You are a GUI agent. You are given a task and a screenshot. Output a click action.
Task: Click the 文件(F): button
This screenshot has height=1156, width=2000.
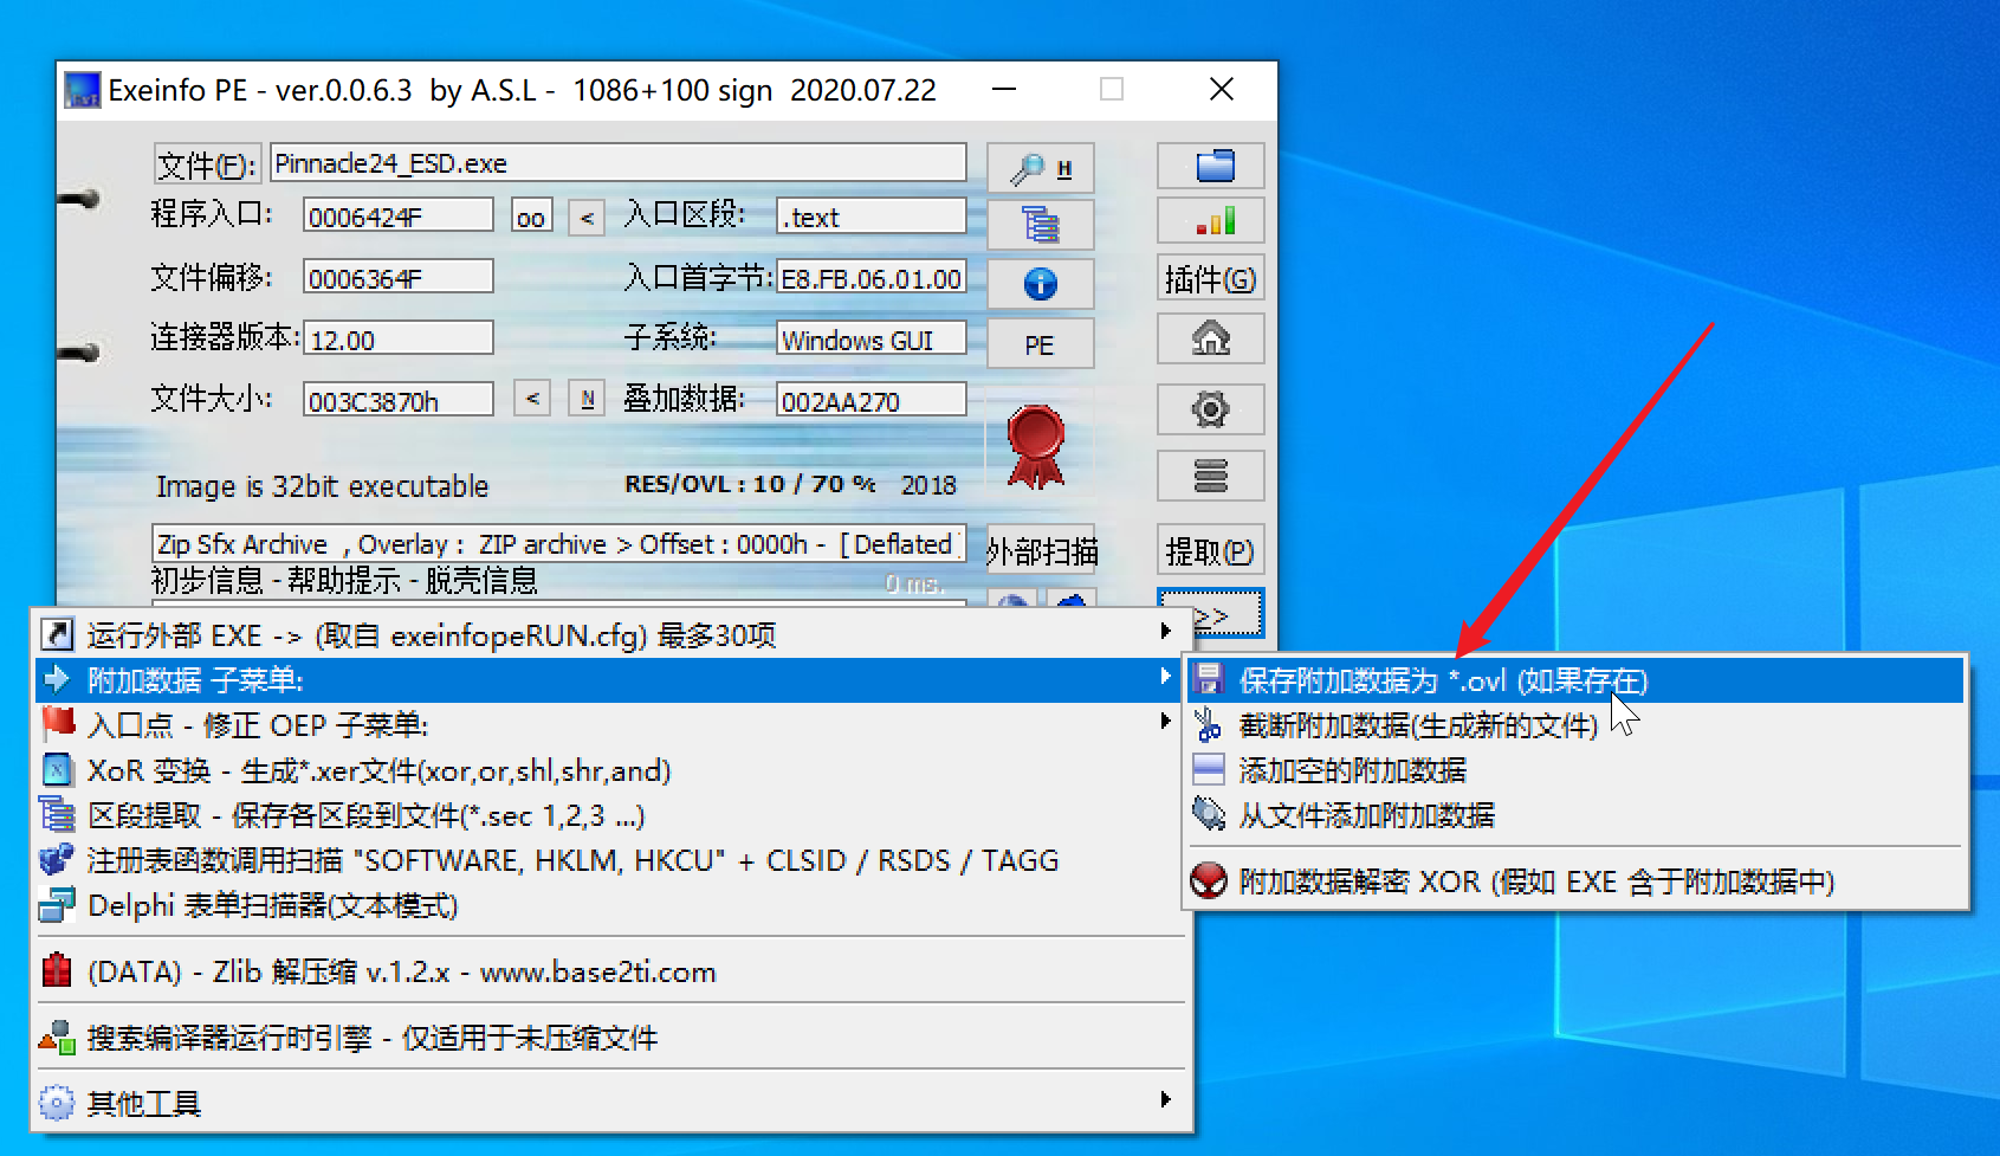207,164
